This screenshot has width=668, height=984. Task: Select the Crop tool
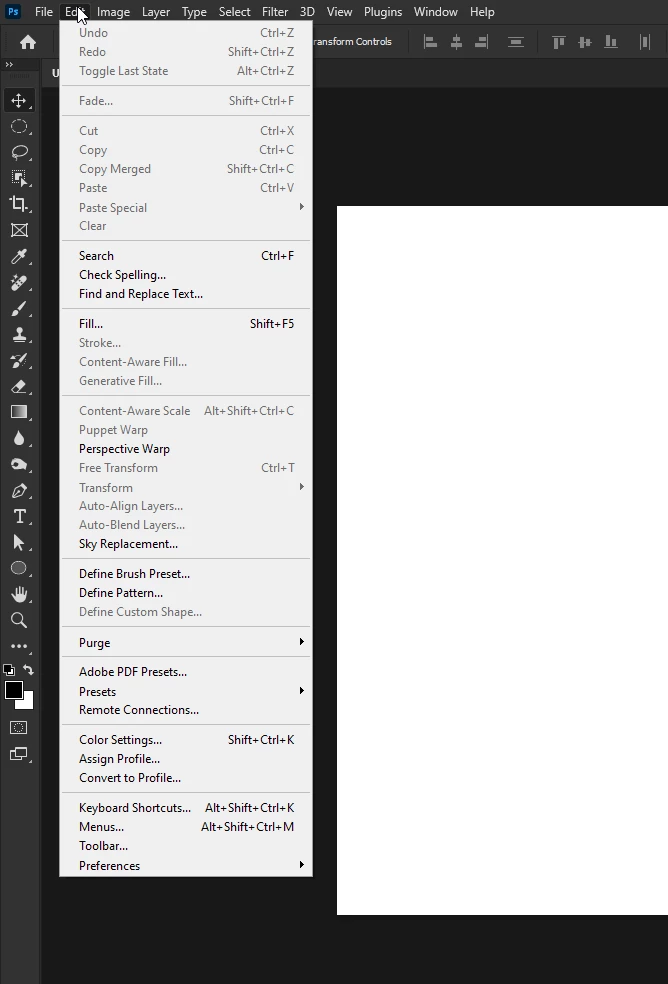[19, 203]
